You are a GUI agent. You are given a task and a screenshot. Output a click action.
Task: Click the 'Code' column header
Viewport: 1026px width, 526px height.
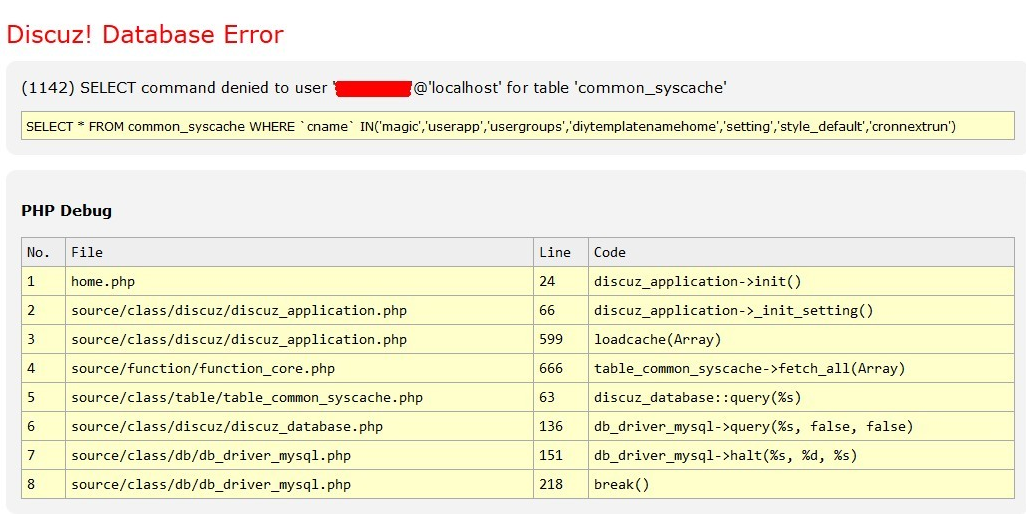tap(801, 252)
